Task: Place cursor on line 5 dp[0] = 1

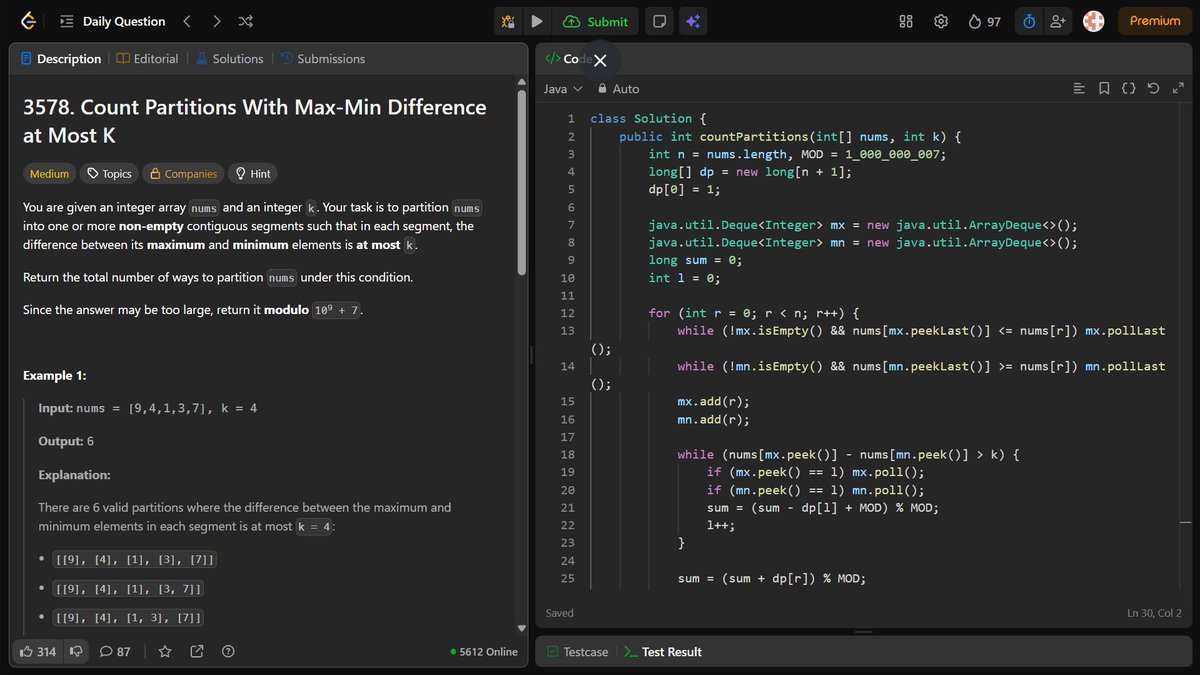Action: pyautogui.click(x=684, y=190)
